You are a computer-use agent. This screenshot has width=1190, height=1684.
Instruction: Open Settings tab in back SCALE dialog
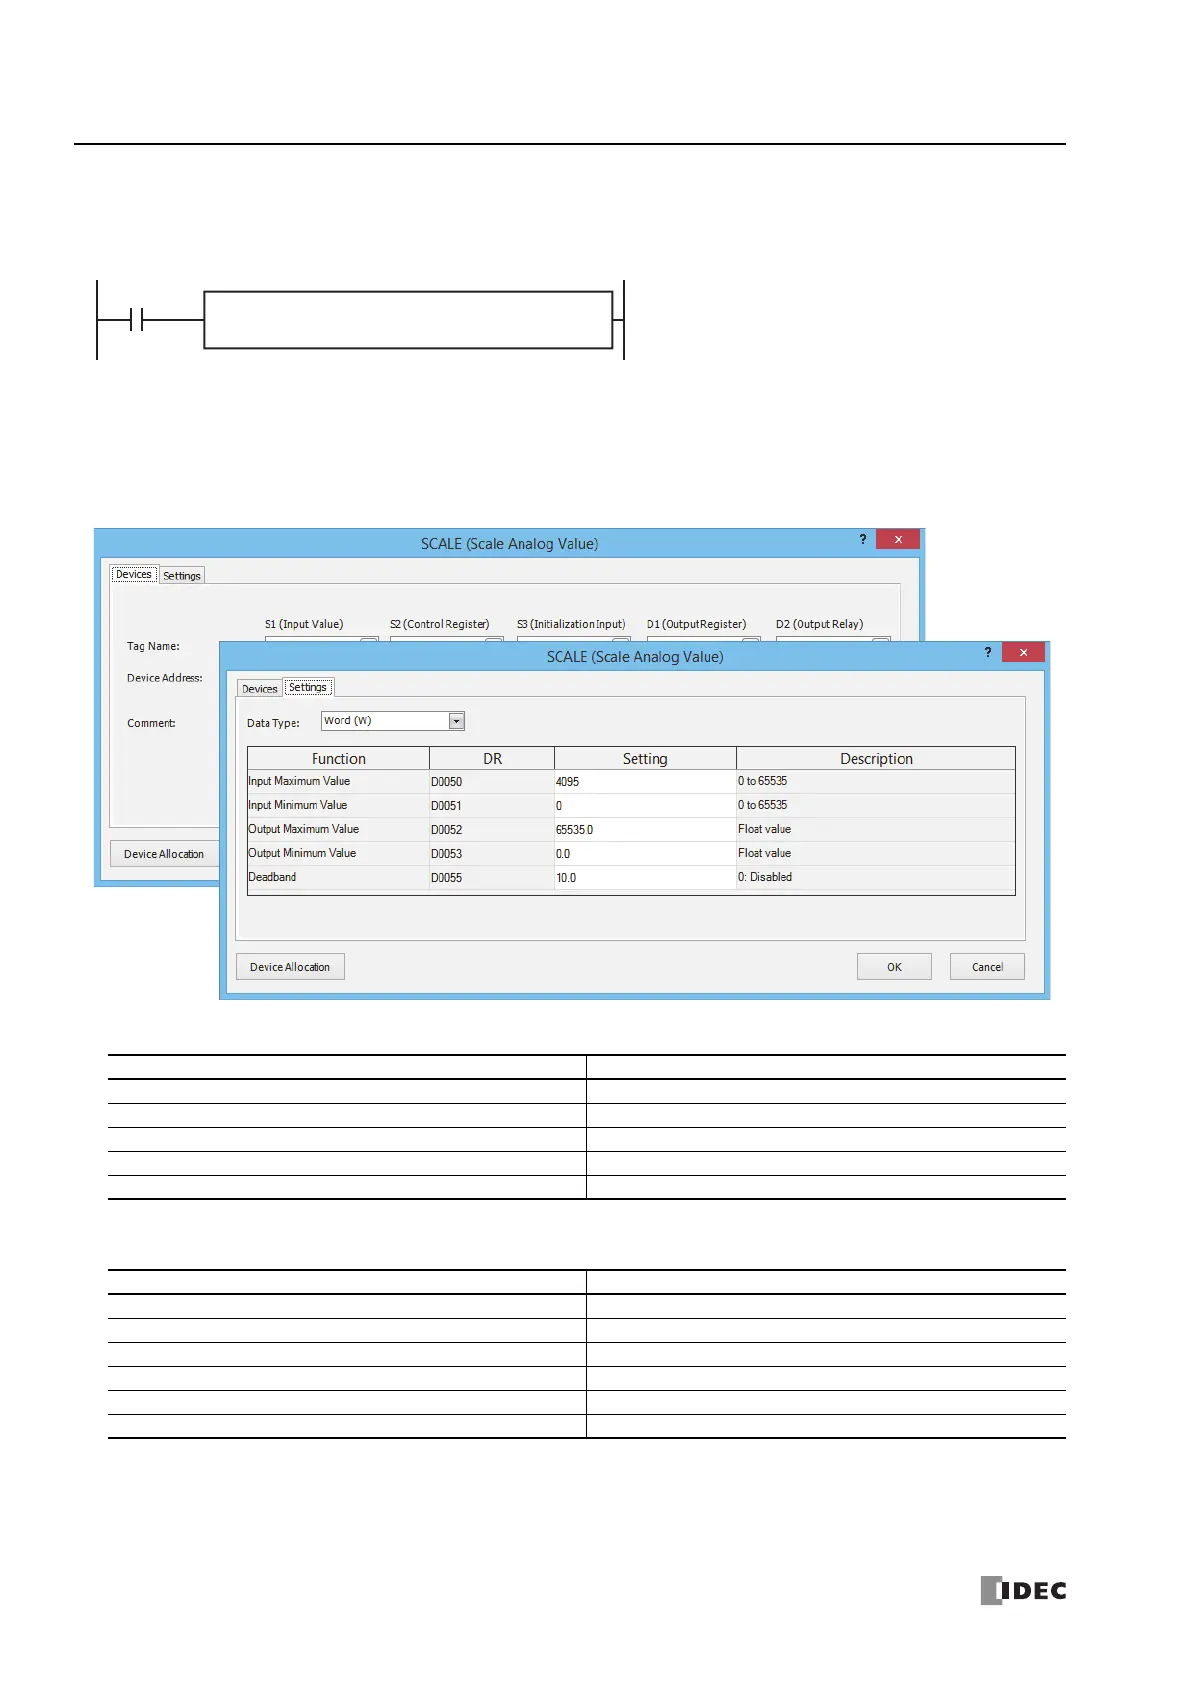pyautogui.click(x=182, y=575)
